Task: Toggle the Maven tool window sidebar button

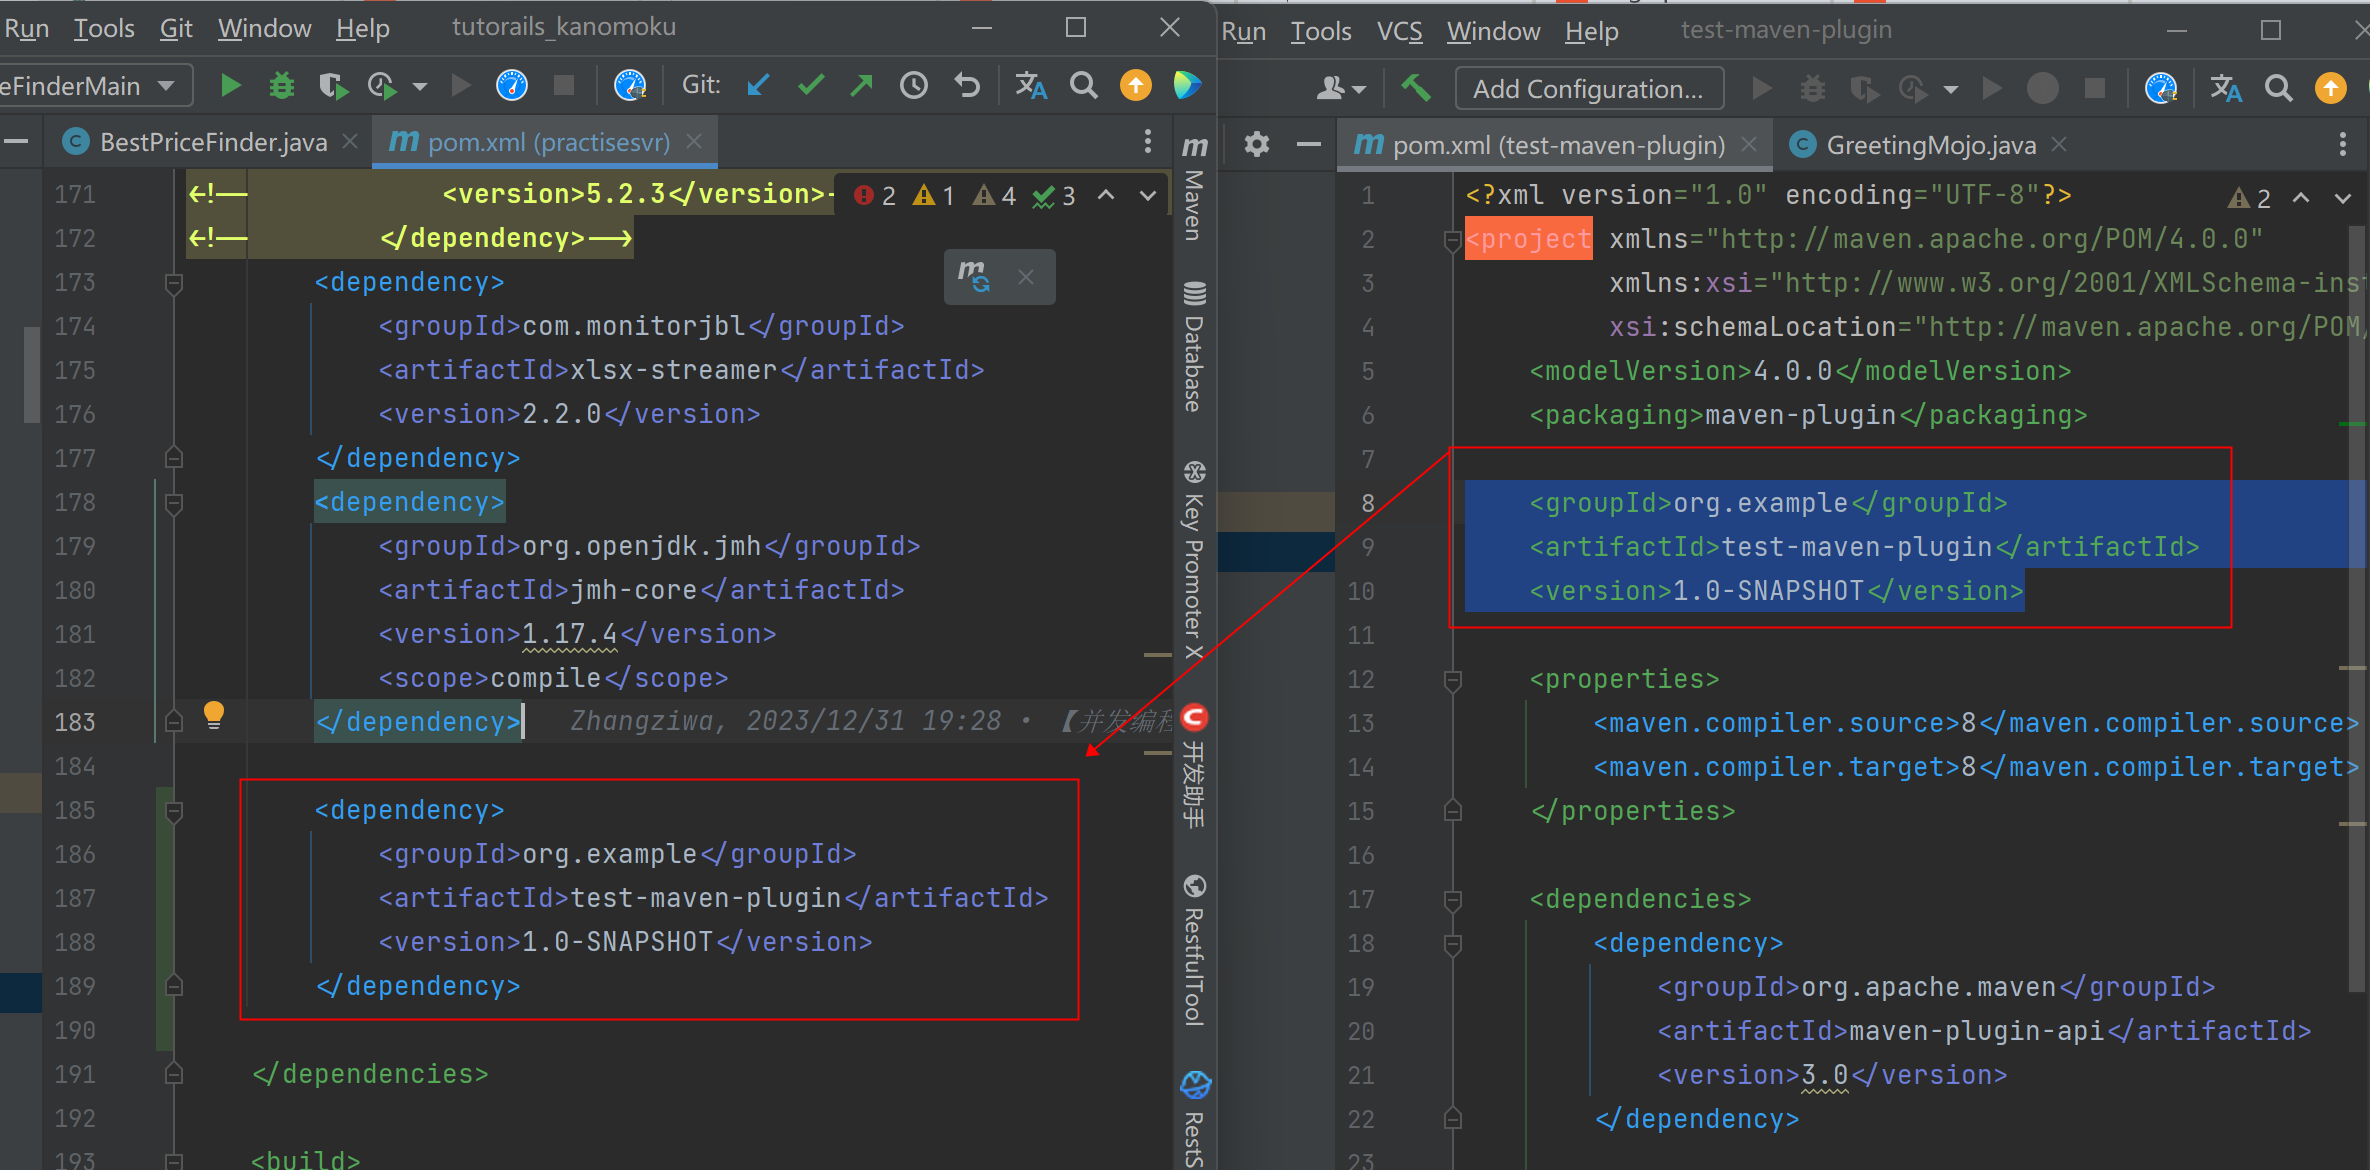Action: 1194,188
